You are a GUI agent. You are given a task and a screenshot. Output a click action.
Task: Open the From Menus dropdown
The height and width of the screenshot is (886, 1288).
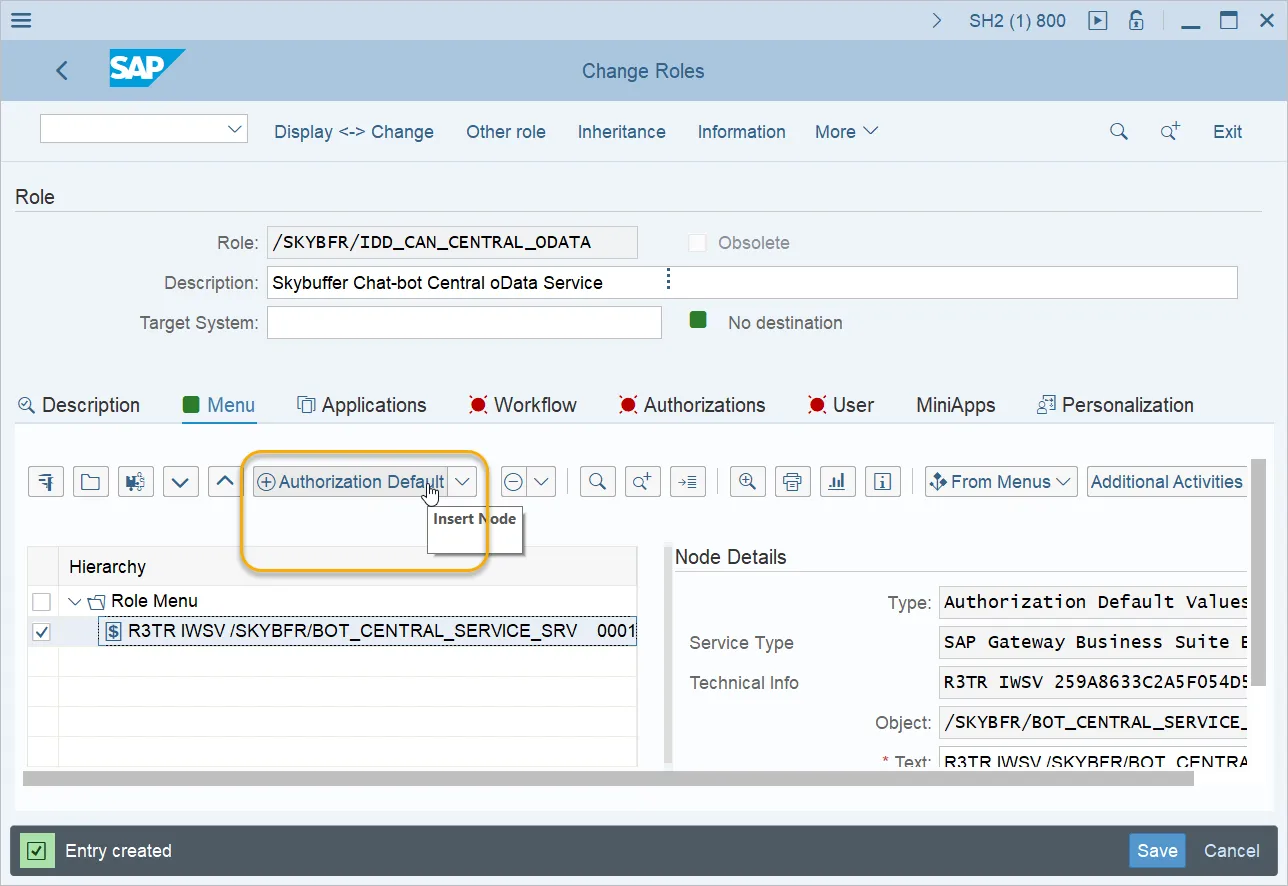[x=1001, y=482]
